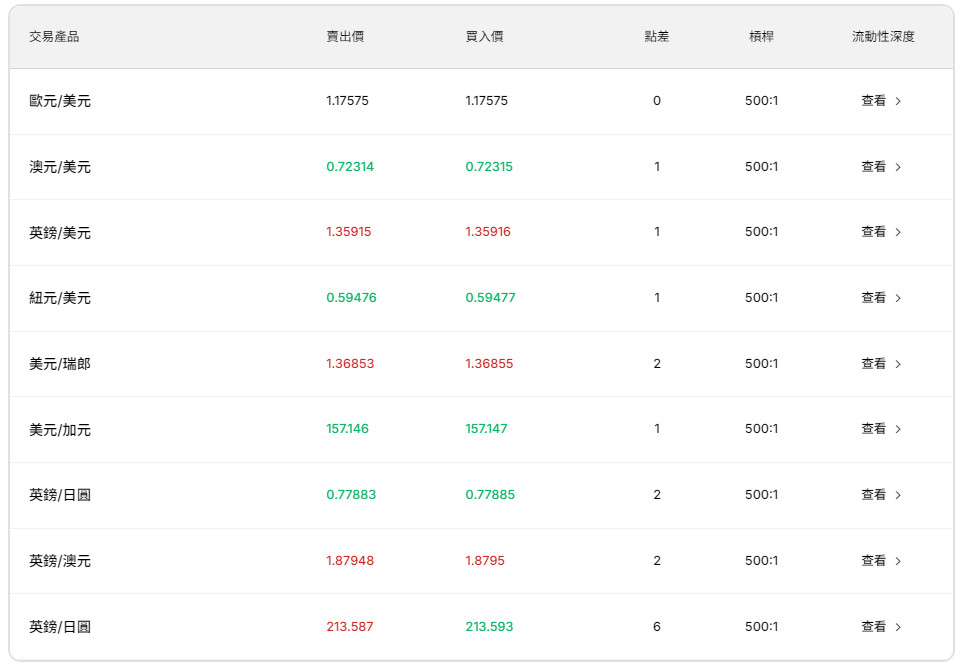Click the 流動性深度 column header
This screenshot has width=964, height=667.
click(x=883, y=37)
